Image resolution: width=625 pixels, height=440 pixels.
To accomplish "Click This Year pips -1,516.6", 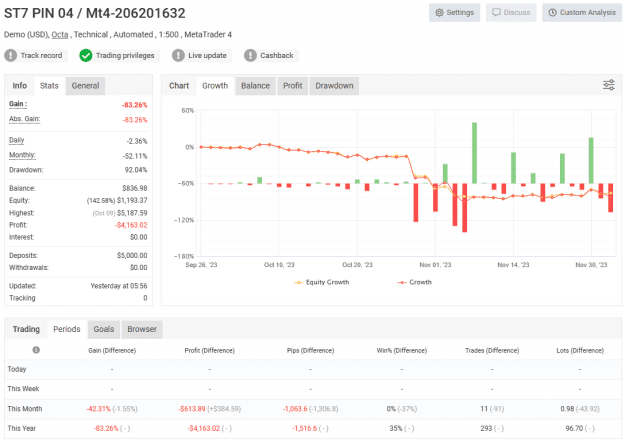I will 305,428.
